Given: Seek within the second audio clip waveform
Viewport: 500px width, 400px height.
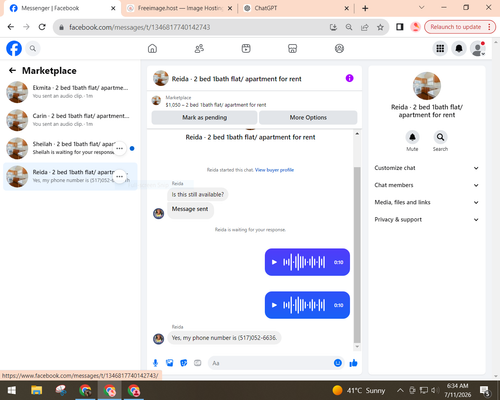Looking at the screenshot, I should [x=304, y=305].
